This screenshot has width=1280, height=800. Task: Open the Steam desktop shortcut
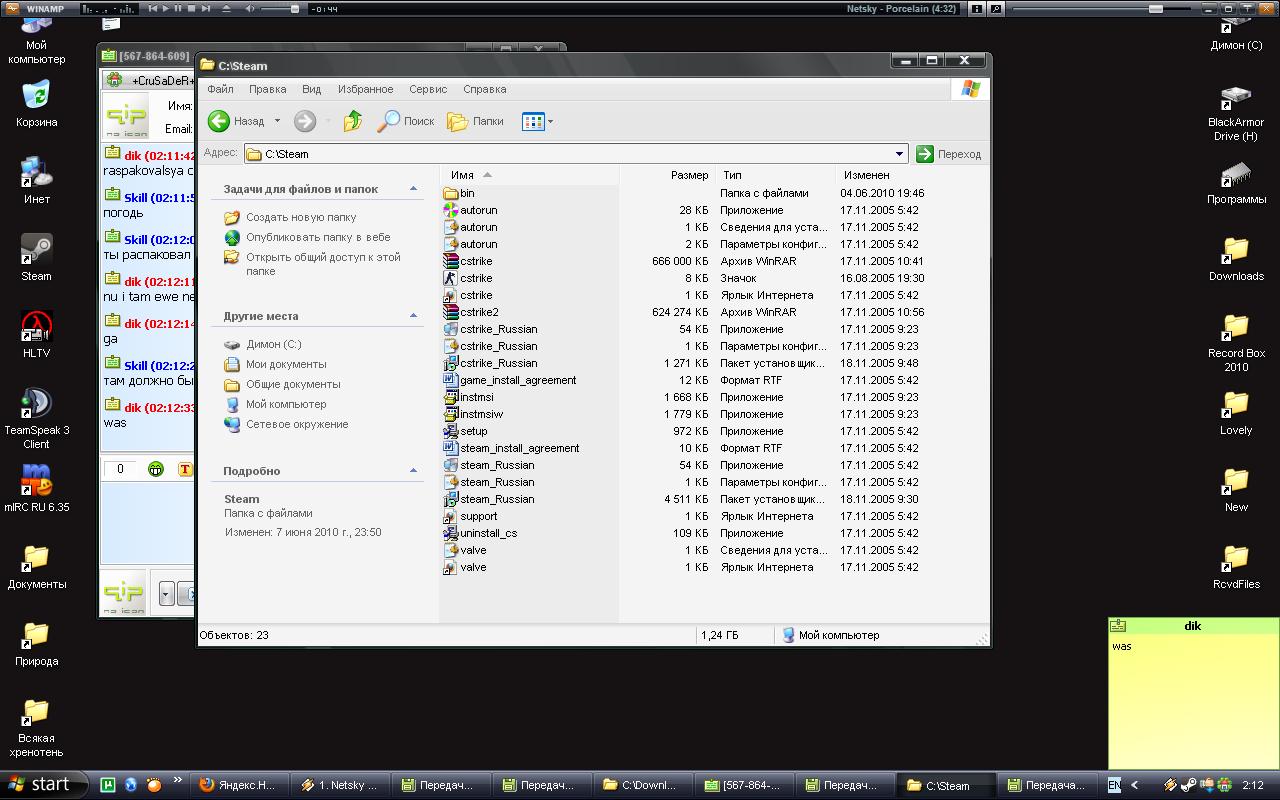coord(36,256)
